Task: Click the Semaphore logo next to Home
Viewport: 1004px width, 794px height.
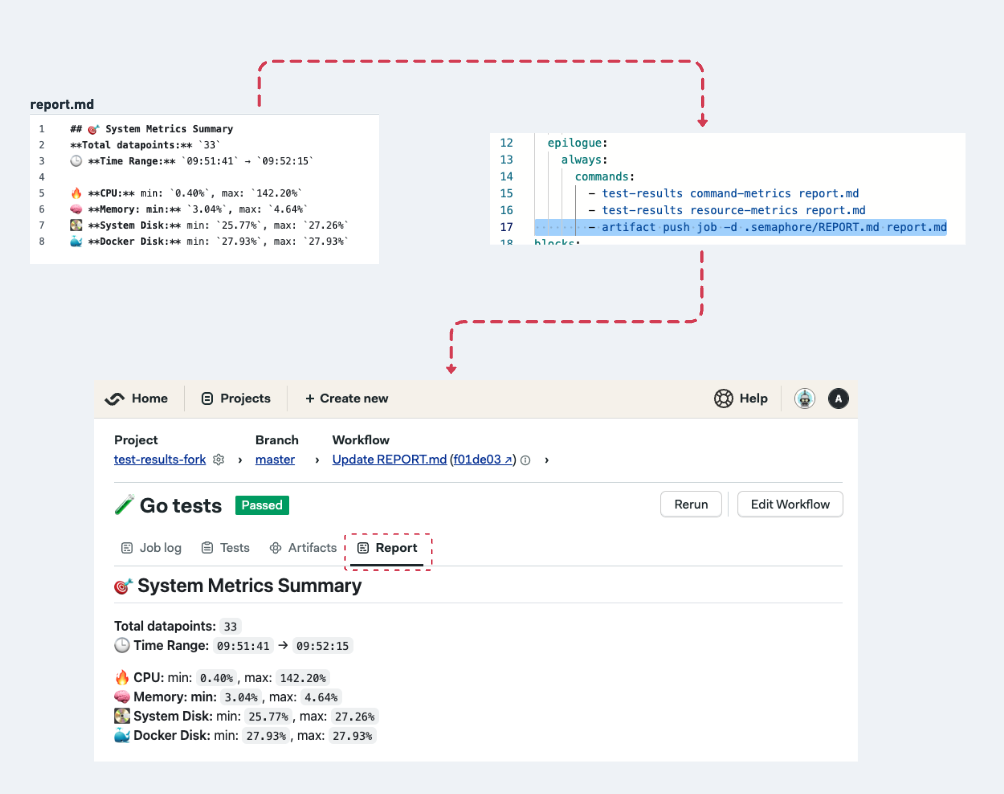Action: click(x=115, y=399)
